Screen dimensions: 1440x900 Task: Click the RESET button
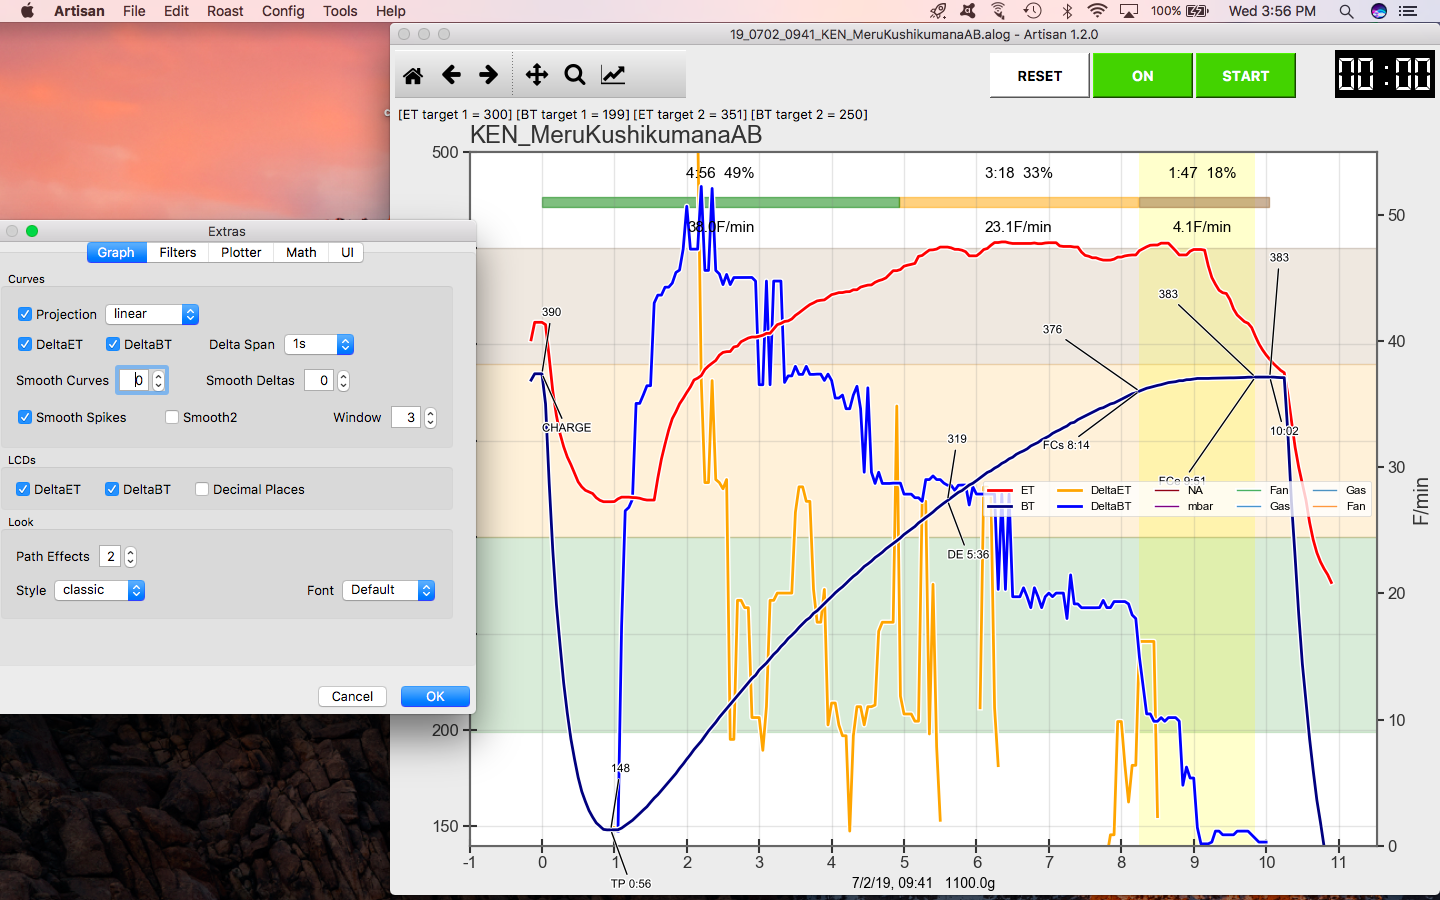click(1040, 76)
